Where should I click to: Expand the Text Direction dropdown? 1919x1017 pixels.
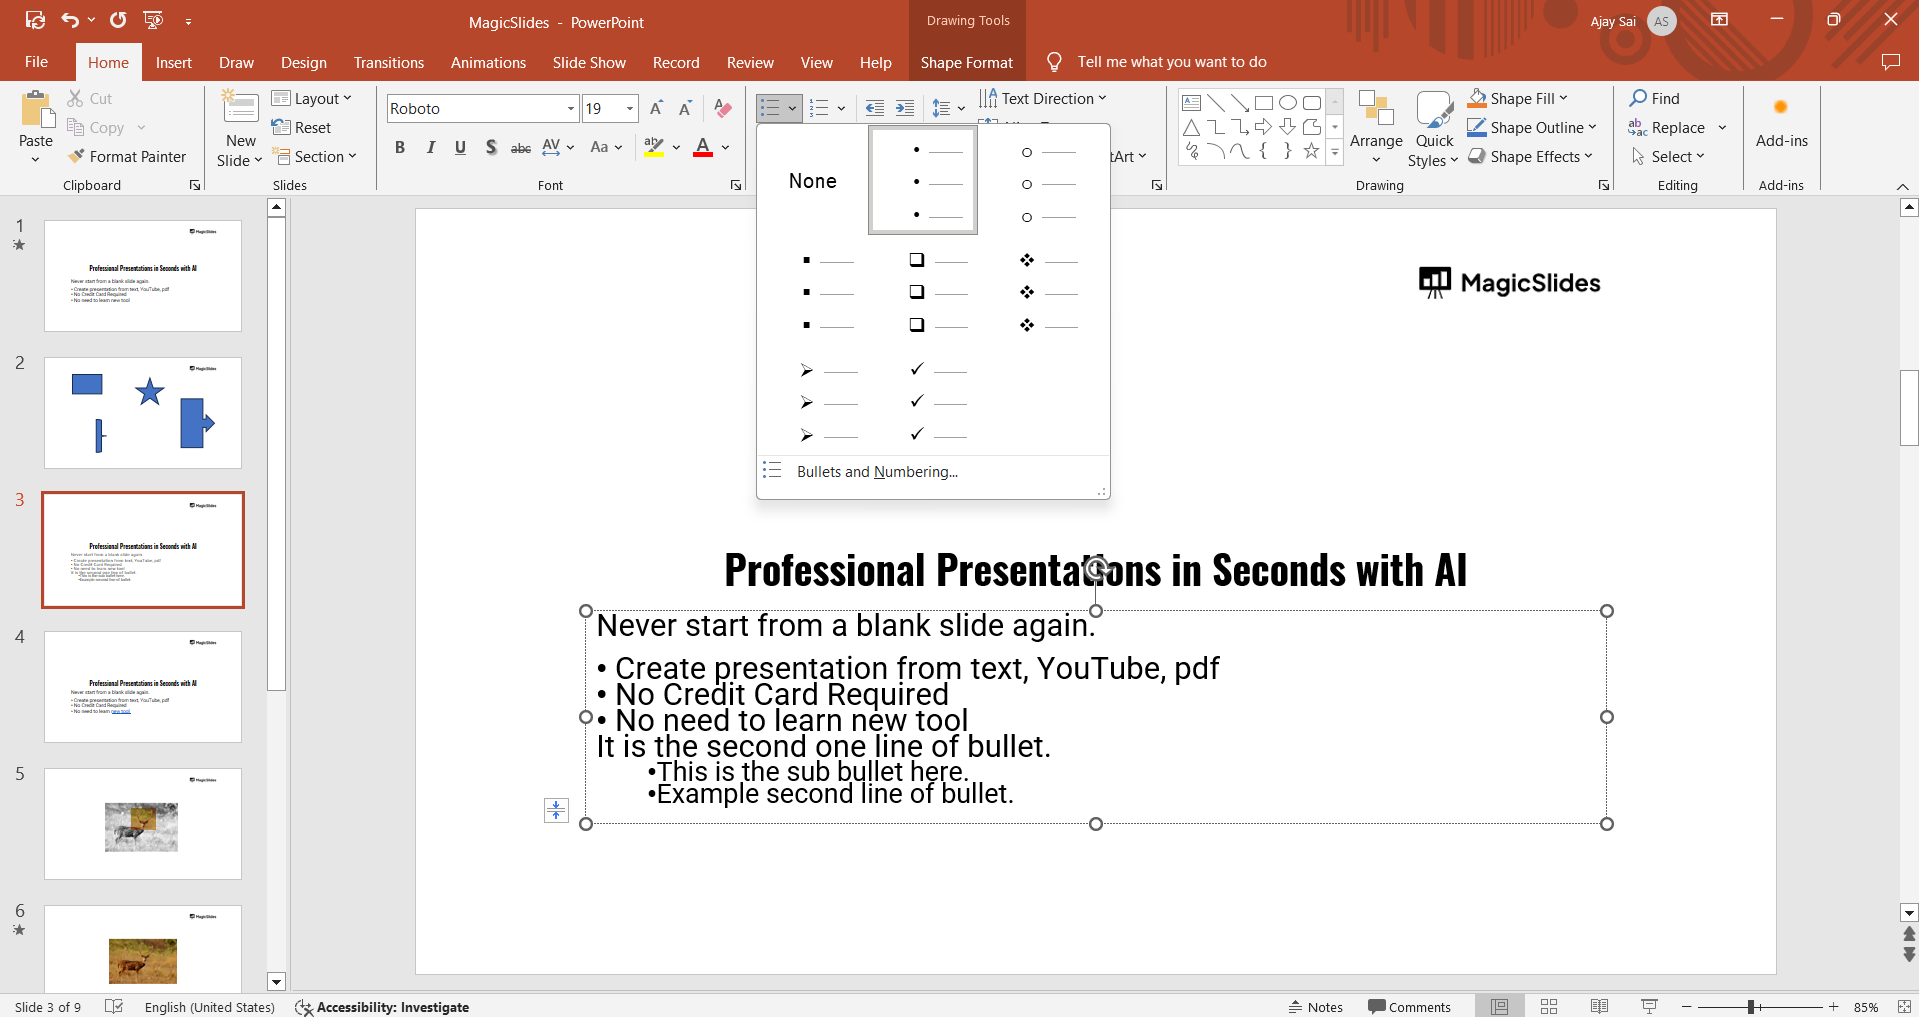click(x=1043, y=98)
